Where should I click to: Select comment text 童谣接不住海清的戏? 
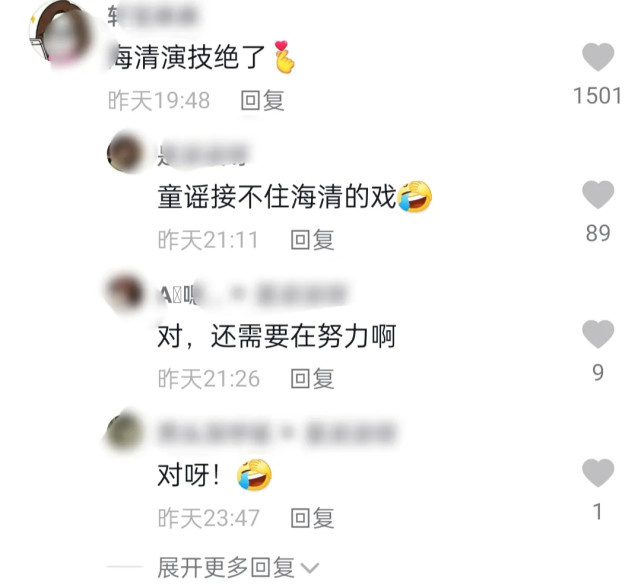point(277,197)
